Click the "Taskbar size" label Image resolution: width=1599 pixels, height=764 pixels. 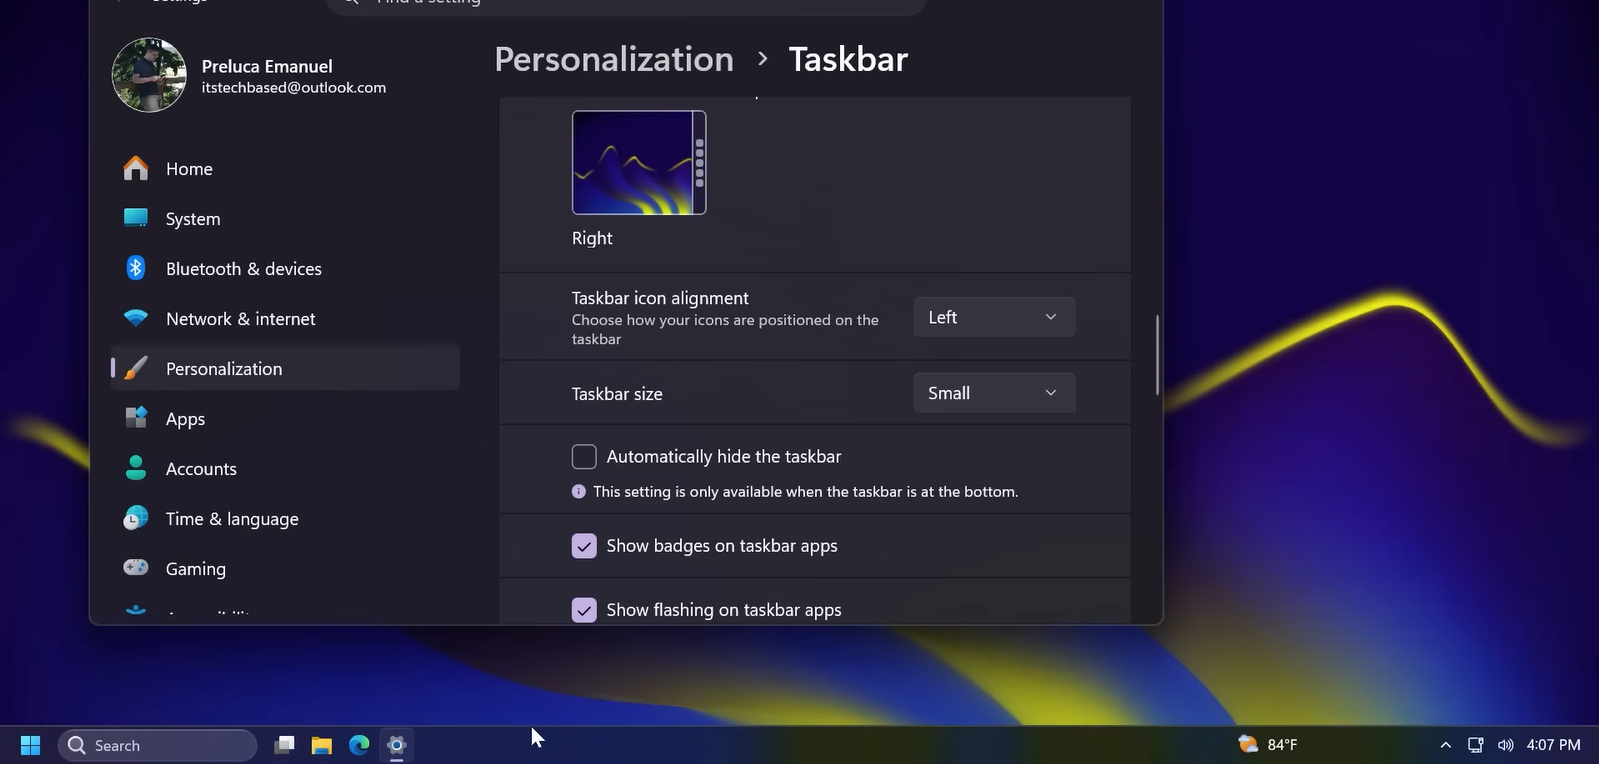(617, 394)
